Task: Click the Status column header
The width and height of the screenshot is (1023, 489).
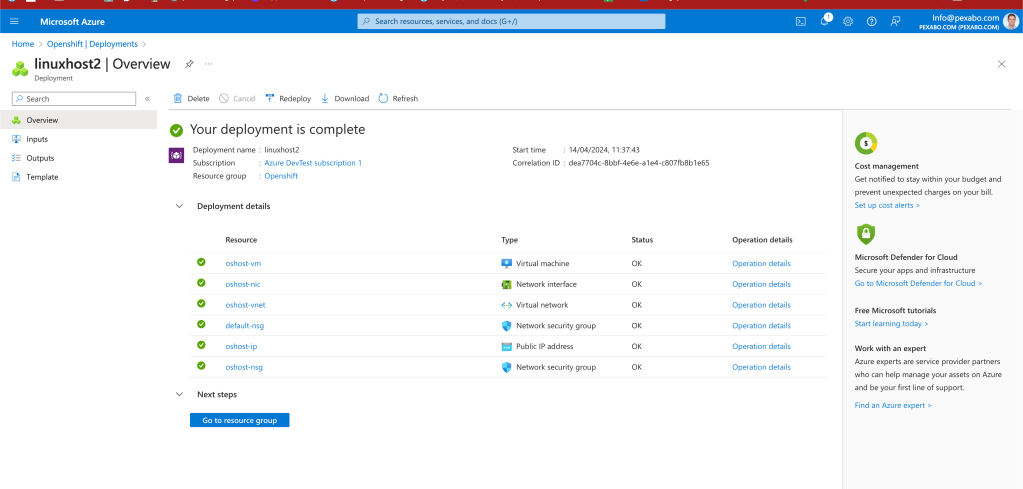Action: [x=642, y=240]
